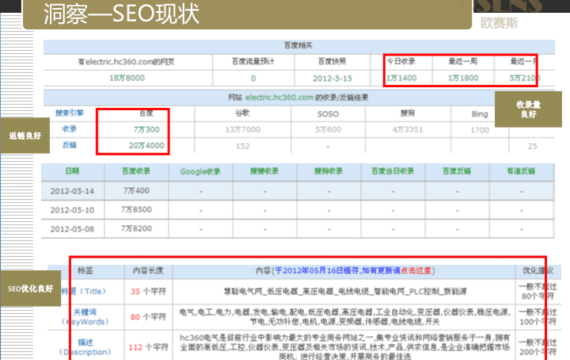Open the 描述 (Description) tag link
This screenshot has width=570, height=360.
tap(85, 347)
